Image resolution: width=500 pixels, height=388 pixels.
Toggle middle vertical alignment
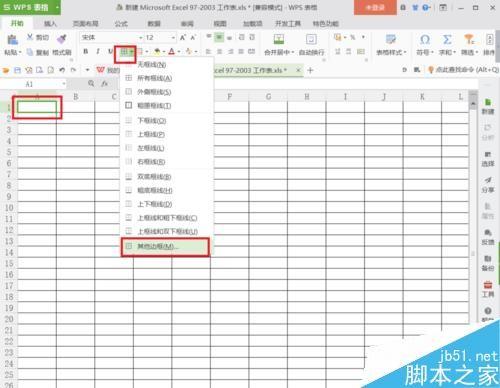pyautogui.click(x=219, y=37)
